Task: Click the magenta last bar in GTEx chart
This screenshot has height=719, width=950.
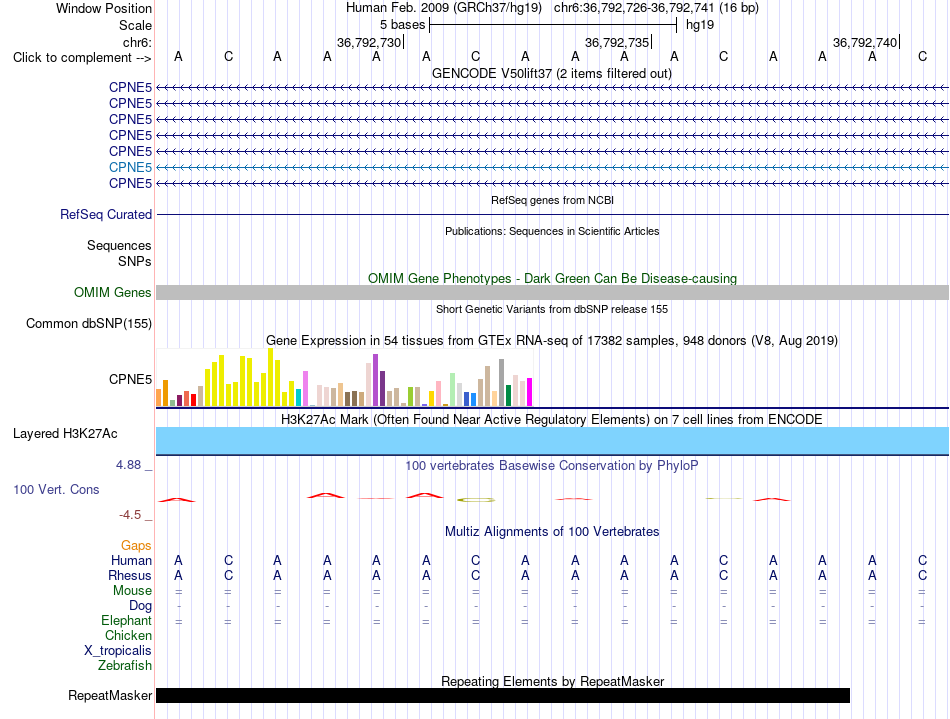Action: 530,392
